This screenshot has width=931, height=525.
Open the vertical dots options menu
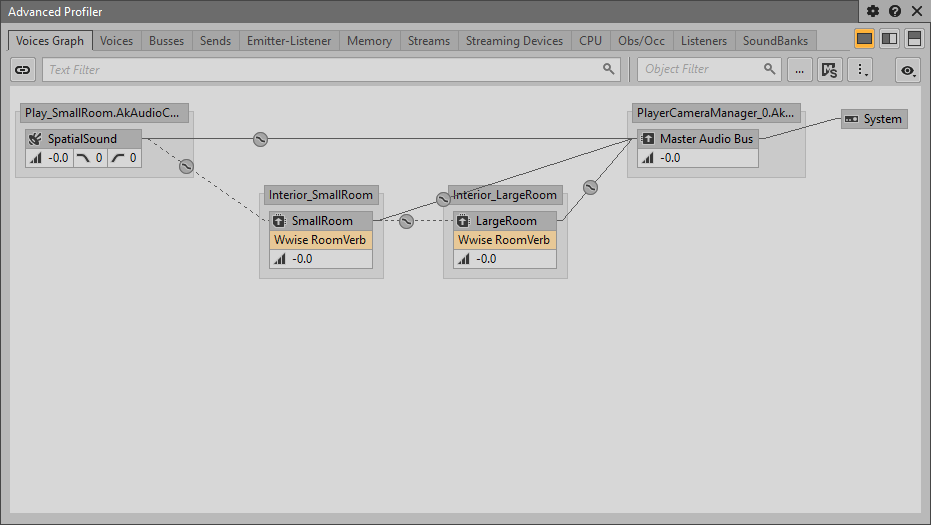click(x=863, y=70)
